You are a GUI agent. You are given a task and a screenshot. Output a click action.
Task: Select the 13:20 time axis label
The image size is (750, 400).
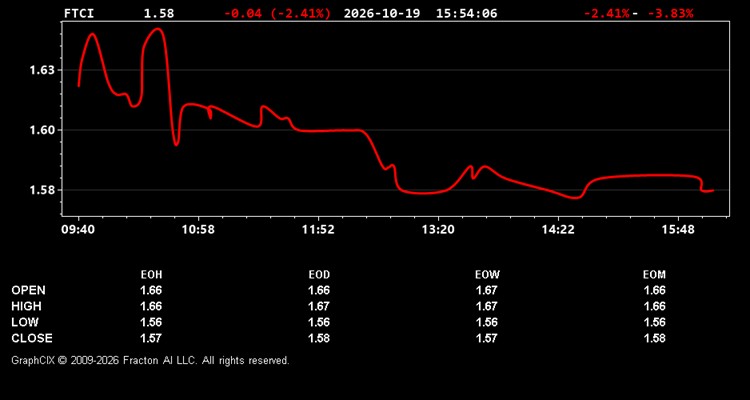[438, 230]
